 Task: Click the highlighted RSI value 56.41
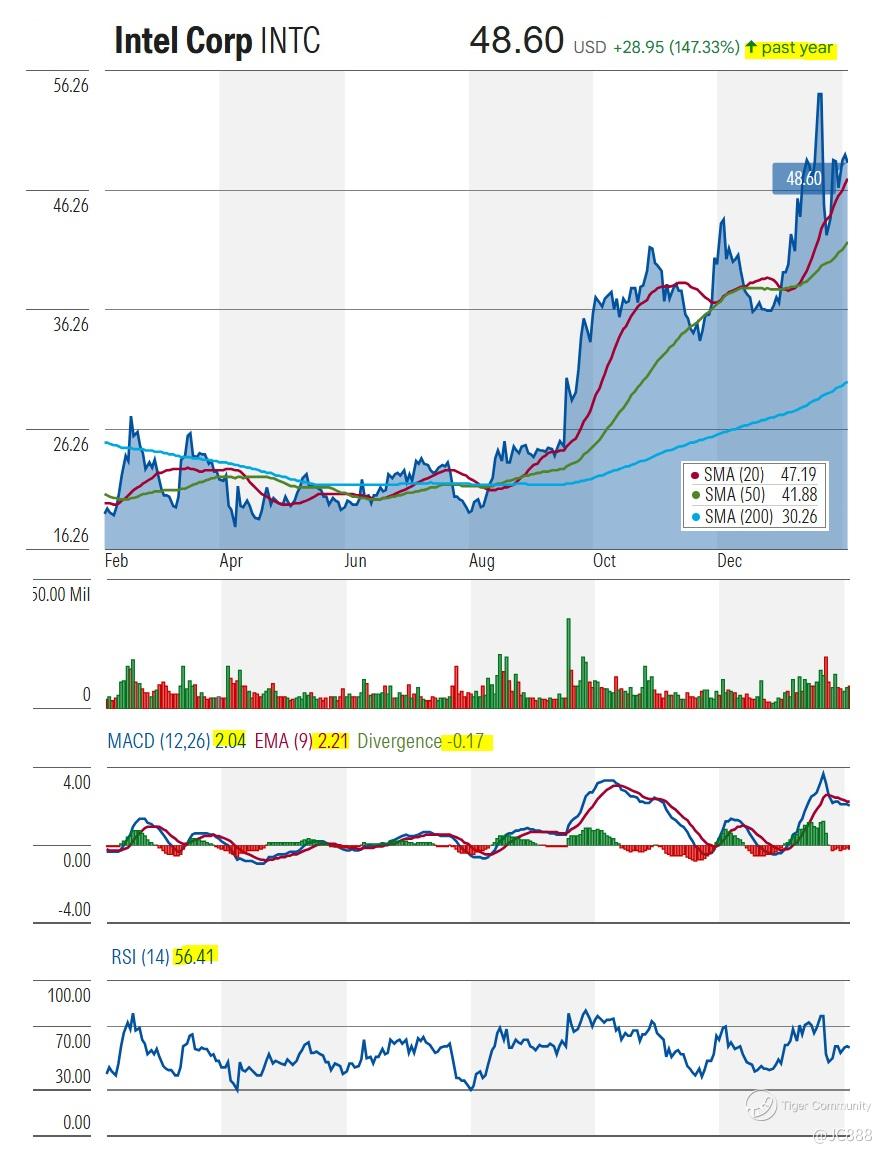coord(194,956)
